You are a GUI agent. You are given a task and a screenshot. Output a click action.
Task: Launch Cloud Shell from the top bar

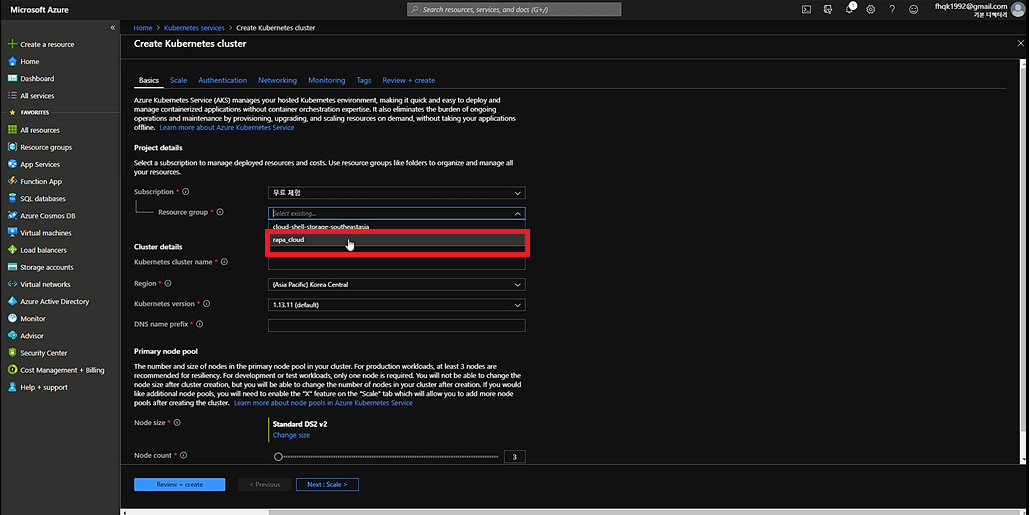[x=806, y=9]
